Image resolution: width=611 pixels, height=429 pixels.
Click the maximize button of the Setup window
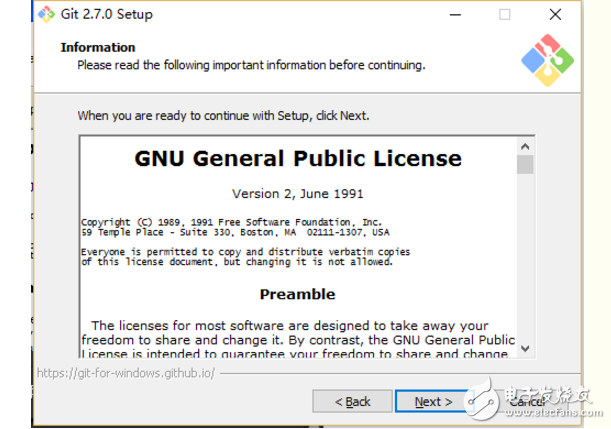[x=505, y=15]
